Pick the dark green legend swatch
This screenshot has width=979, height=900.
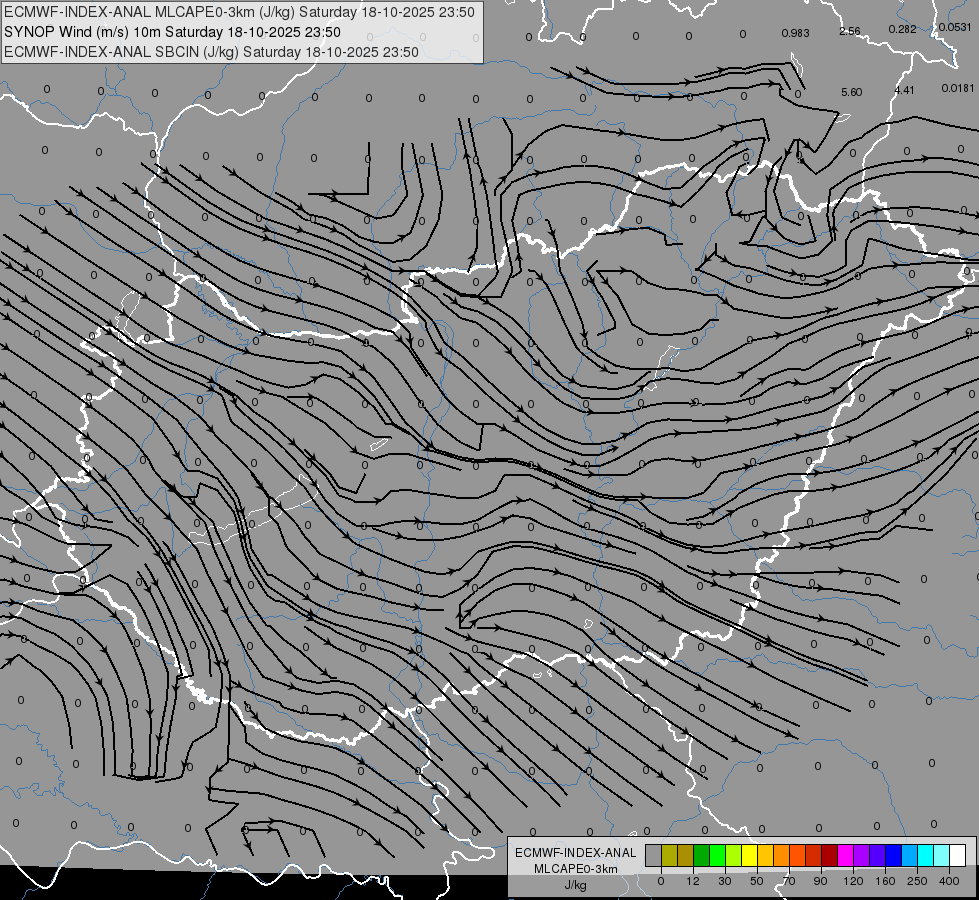click(701, 855)
